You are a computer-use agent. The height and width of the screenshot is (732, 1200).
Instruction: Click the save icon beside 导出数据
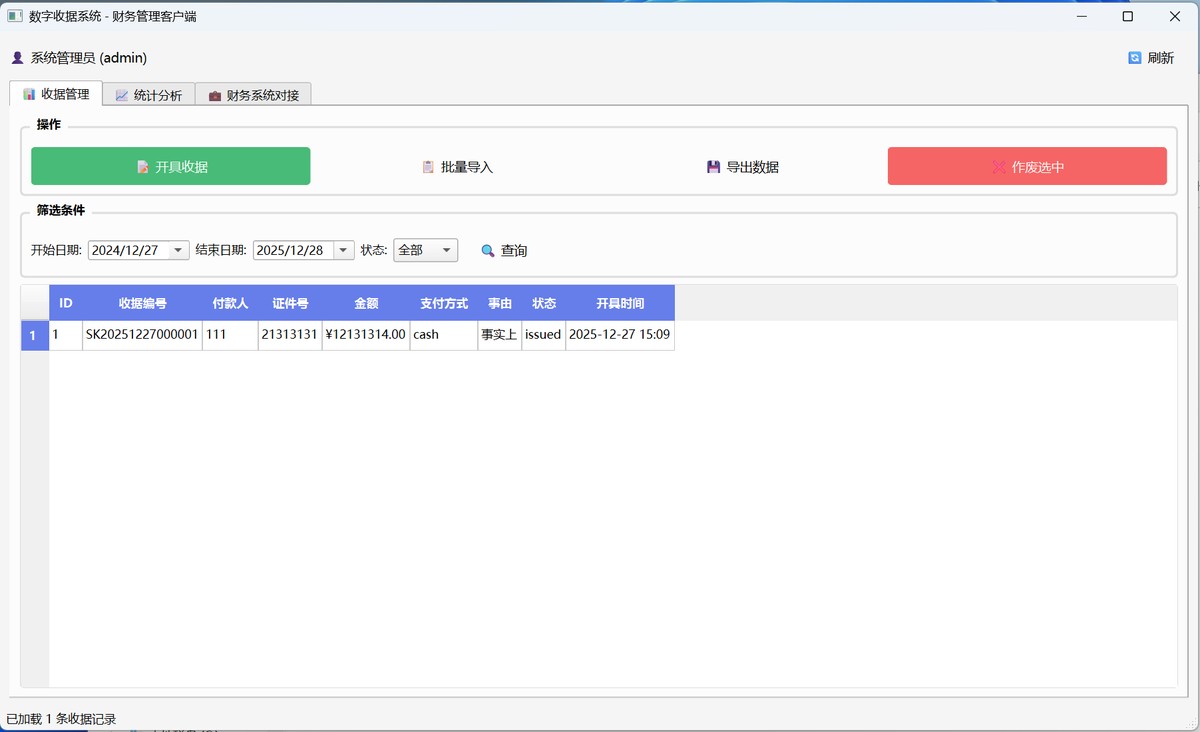712,166
